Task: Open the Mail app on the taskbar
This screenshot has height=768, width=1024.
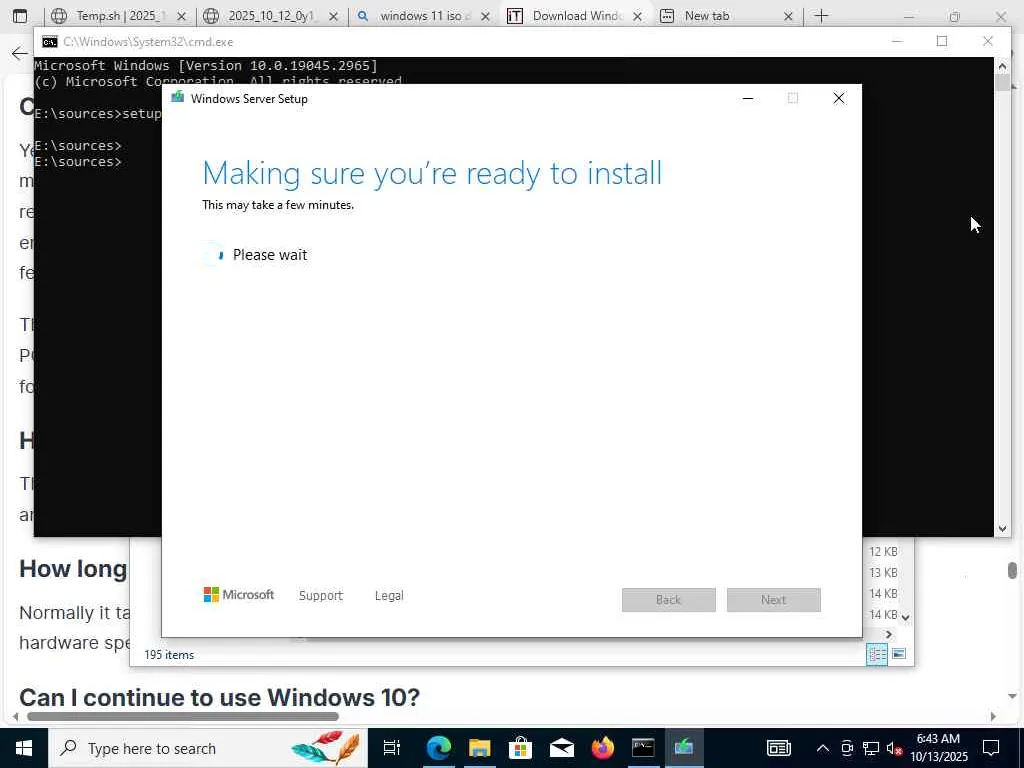Action: (562, 748)
